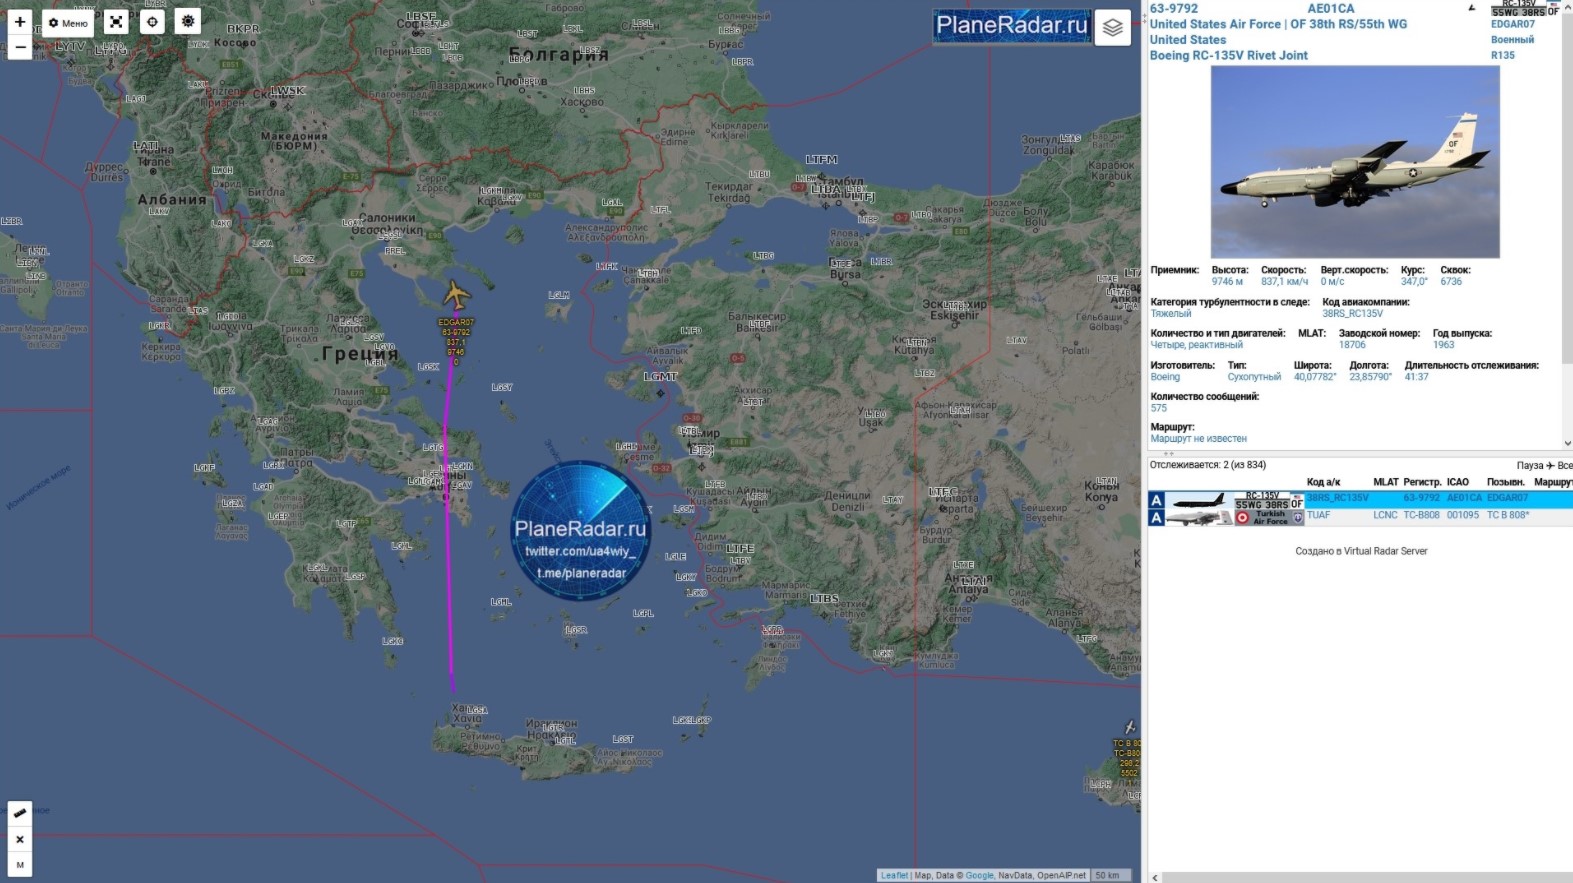
Task: Sort aircraft list by Позывн. column
Action: [x=1506, y=482]
